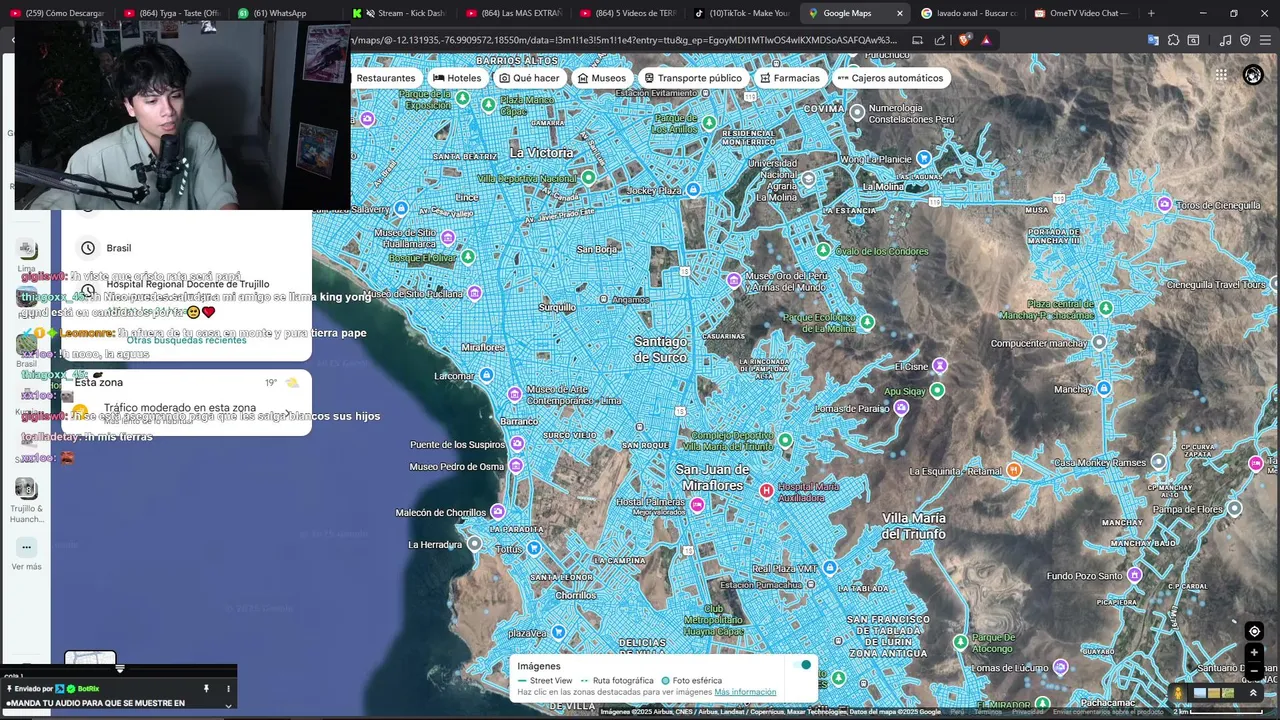The image size is (1280, 720).
Task: Open the Ver más sidebar button
Action: tap(27, 554)
